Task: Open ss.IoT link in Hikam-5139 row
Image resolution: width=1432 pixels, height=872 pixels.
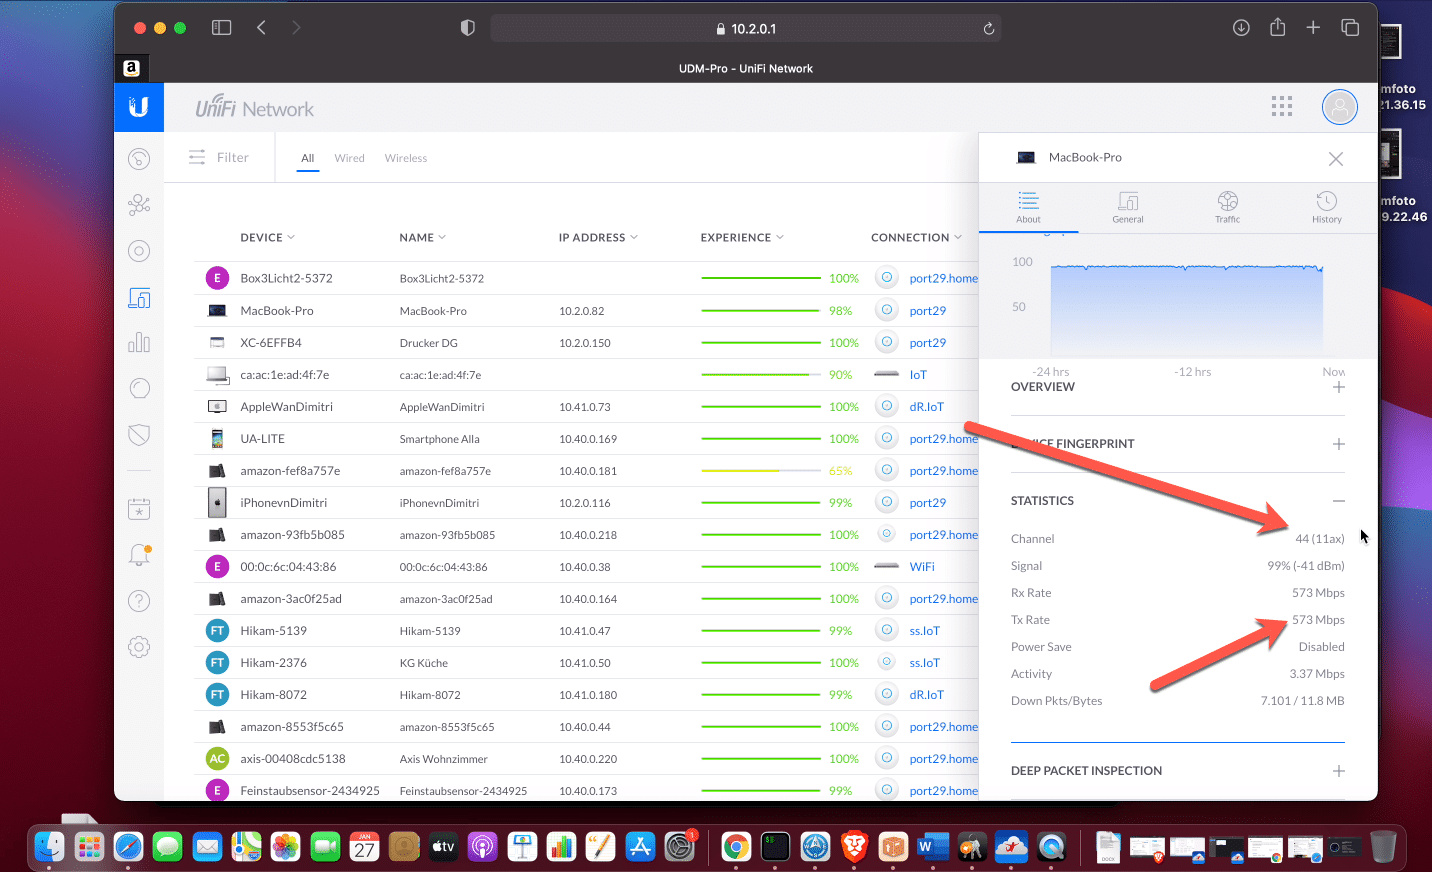Action: point(925,631)
